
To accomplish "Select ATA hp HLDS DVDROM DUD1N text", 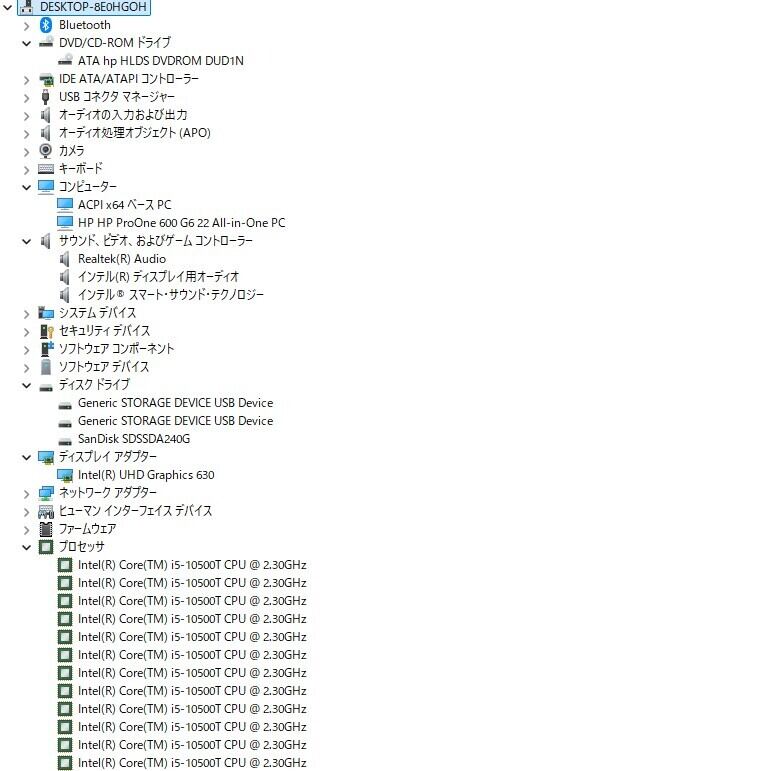I will pyautogui.click(x=161, y=61).
